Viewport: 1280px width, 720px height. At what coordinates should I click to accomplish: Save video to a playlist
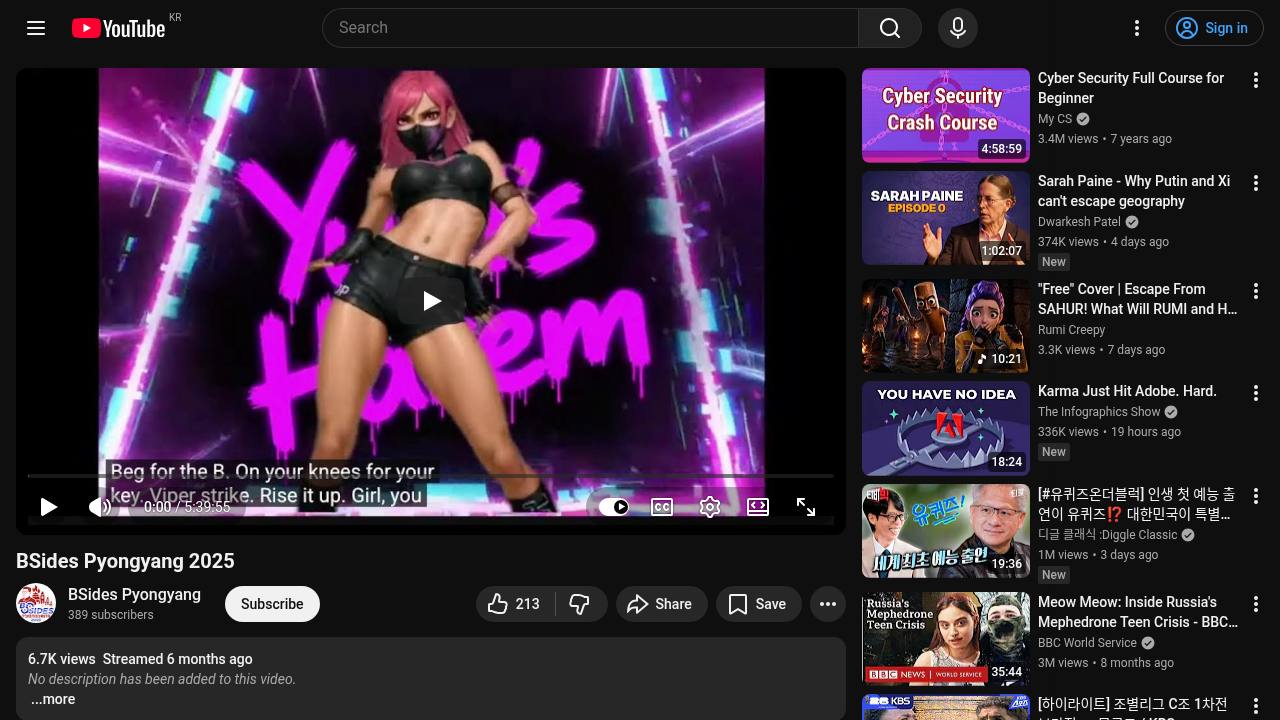tap(758, 604)
